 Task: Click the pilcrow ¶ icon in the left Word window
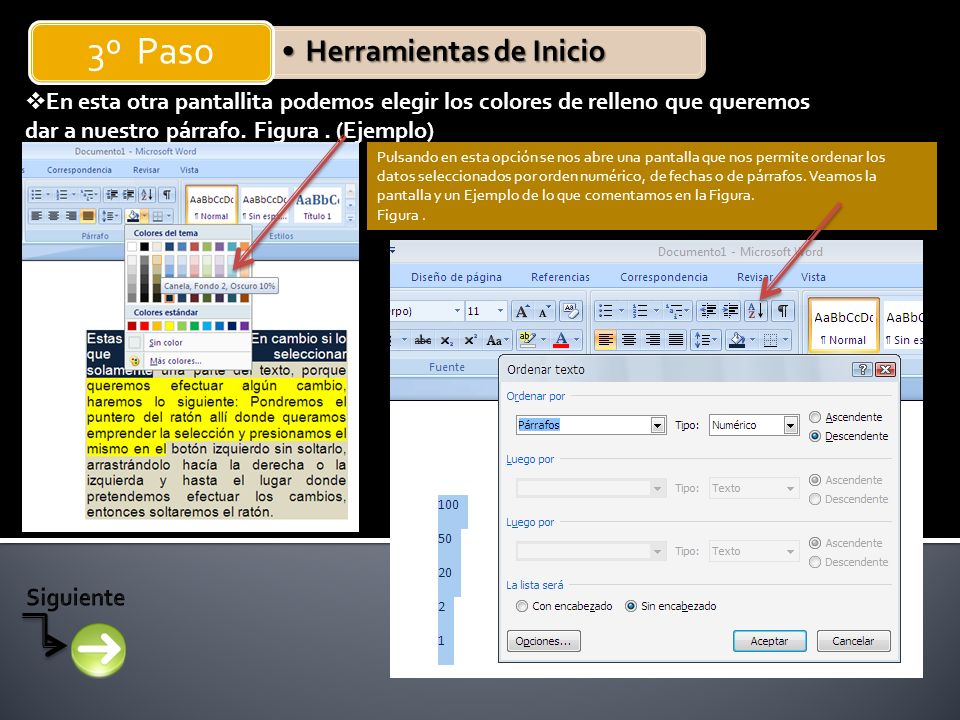click(x=167, y=195)
